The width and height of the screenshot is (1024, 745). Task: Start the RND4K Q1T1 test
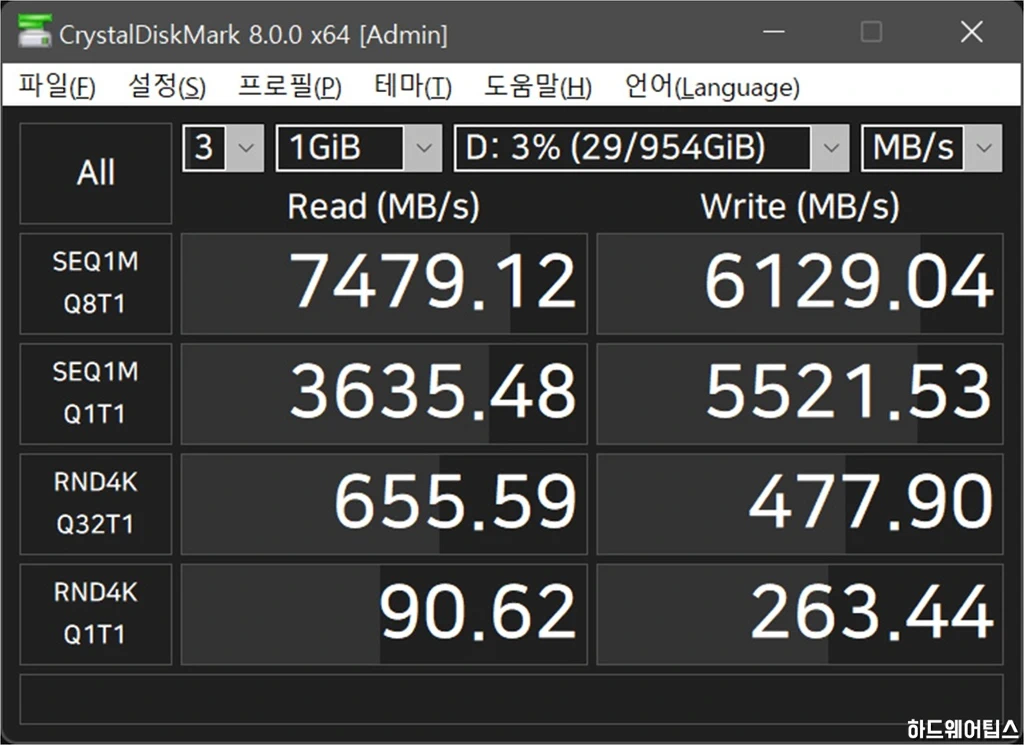coord(96,614)
